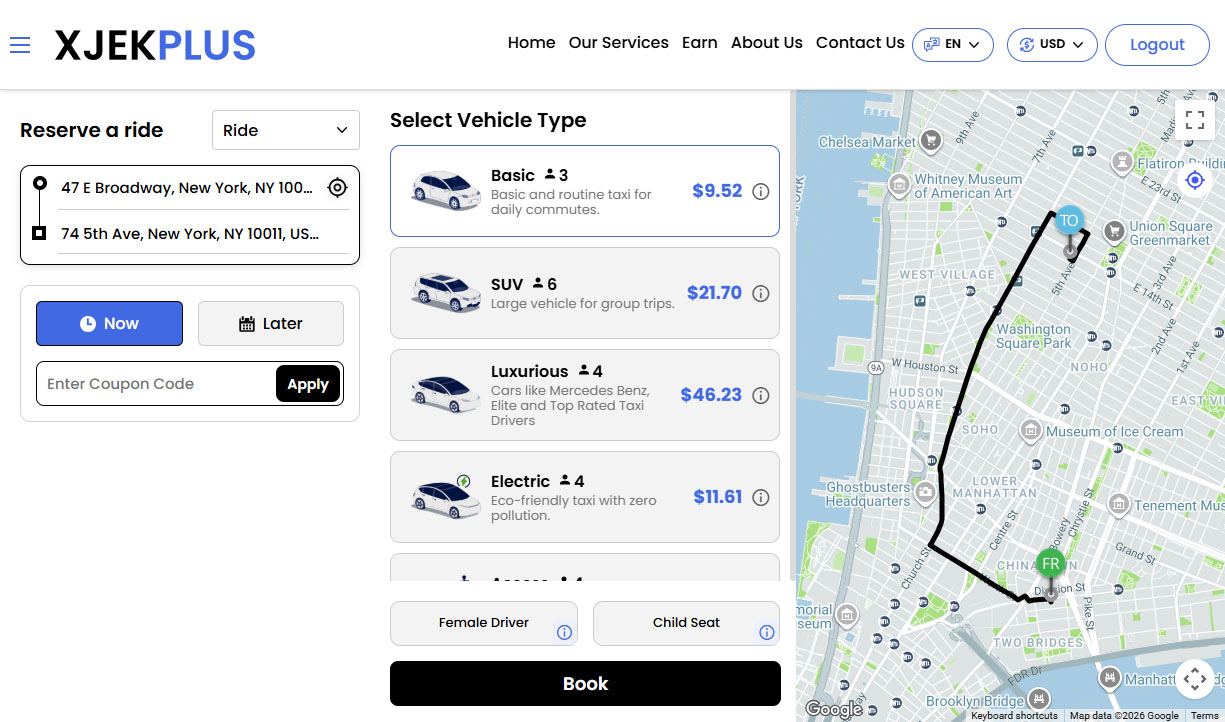
Task: Open the Ride type dropdown
Action: pos(285,130)
